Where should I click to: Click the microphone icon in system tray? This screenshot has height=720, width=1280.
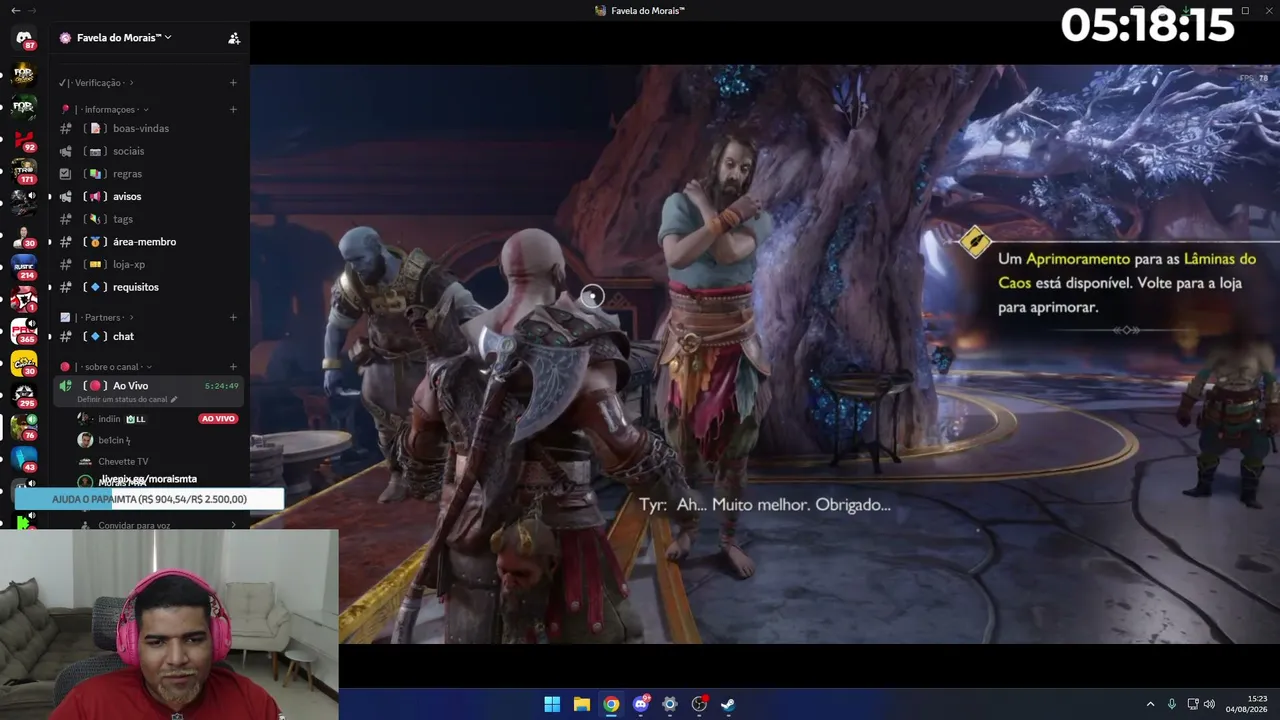pyautogui.click(x=1172, y=704)
